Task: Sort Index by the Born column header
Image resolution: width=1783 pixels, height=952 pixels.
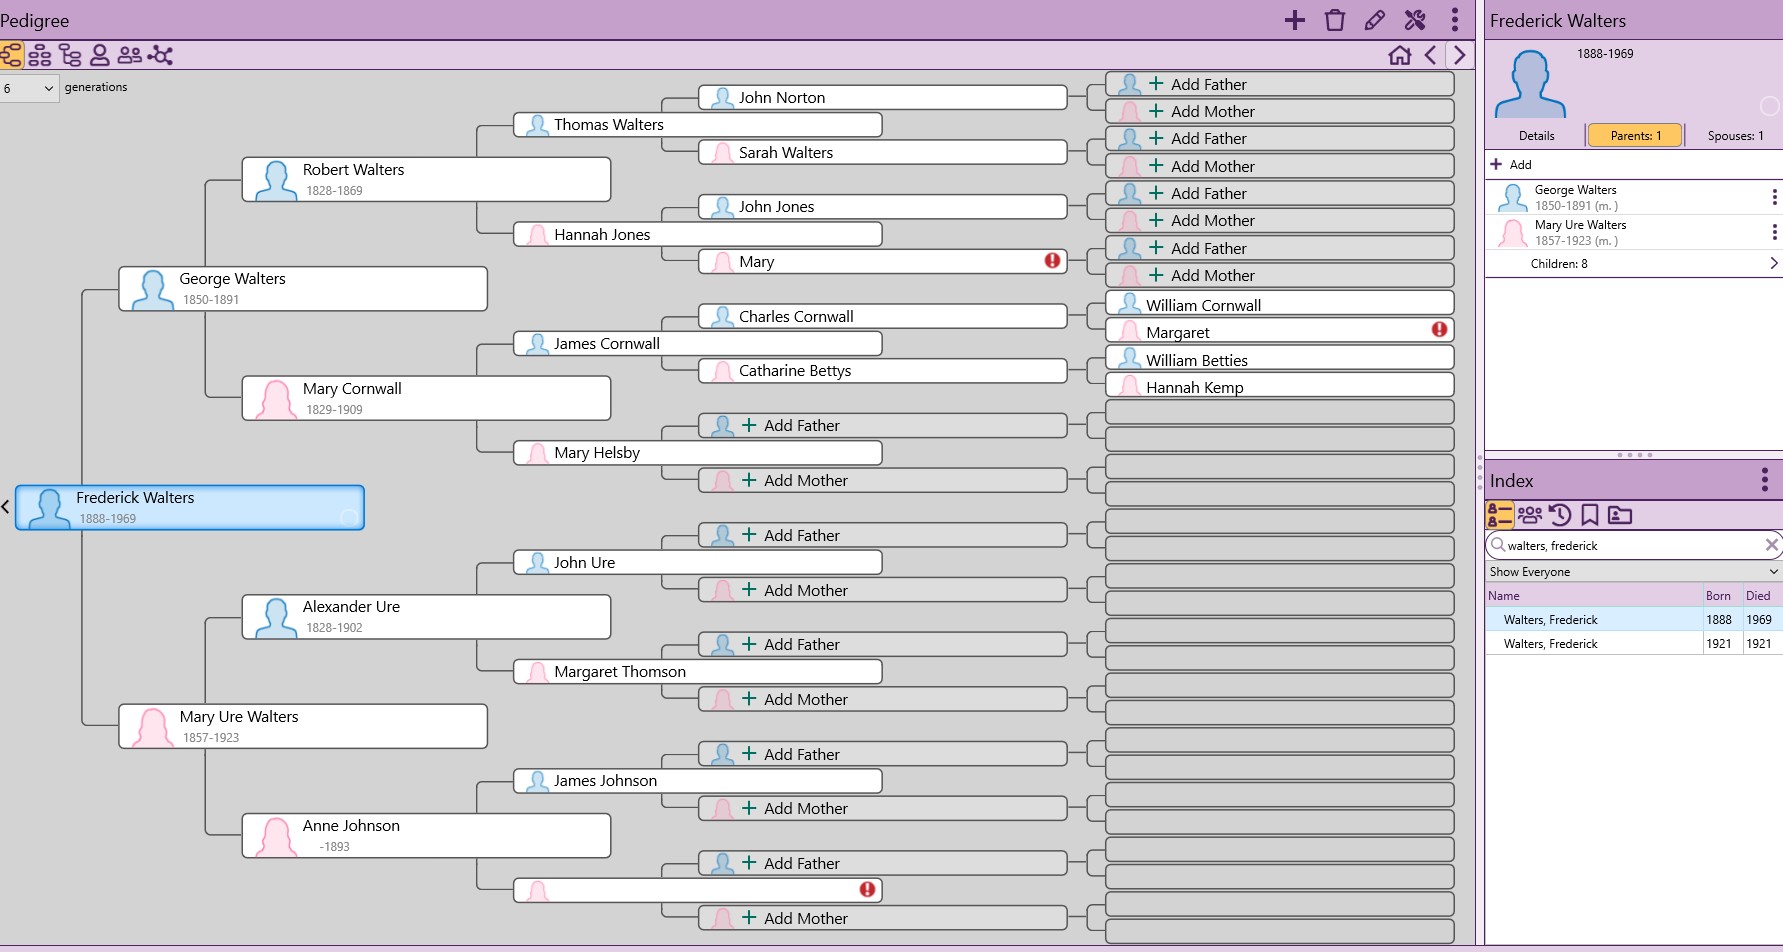Action: 1722,595
